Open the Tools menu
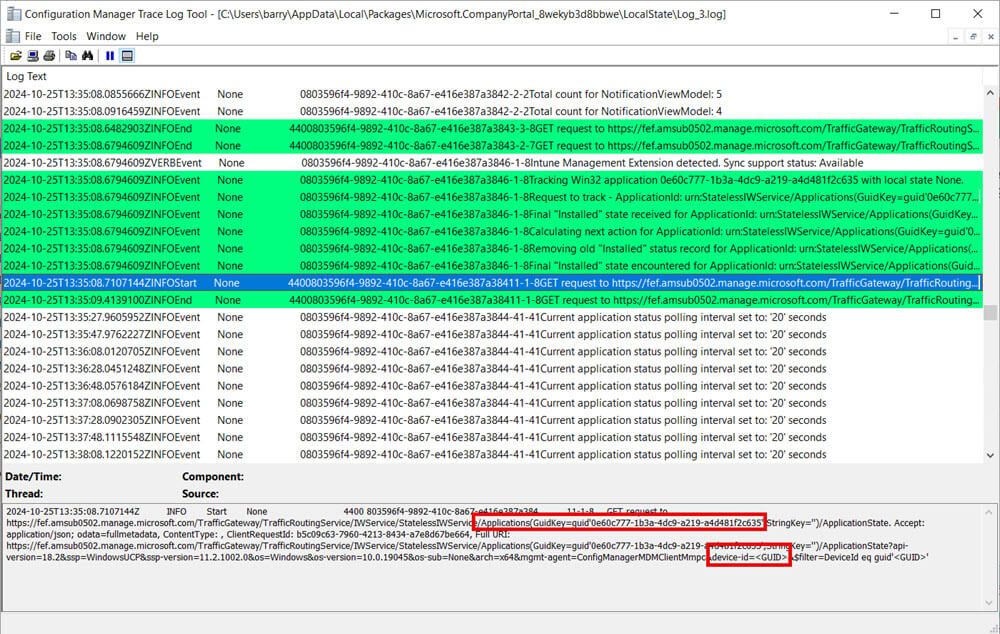Screen dimensions: 1000x634 pyautogui.click(x=64, y=36)
